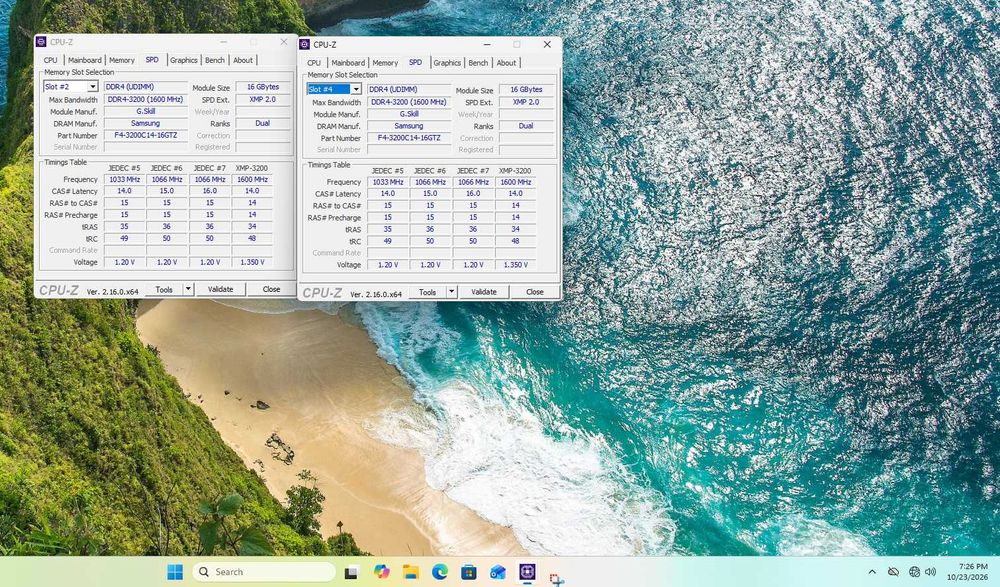Open the Mainboard tab in the Slot #2 window
The image size is (1000, 587).
pos(85,60)
